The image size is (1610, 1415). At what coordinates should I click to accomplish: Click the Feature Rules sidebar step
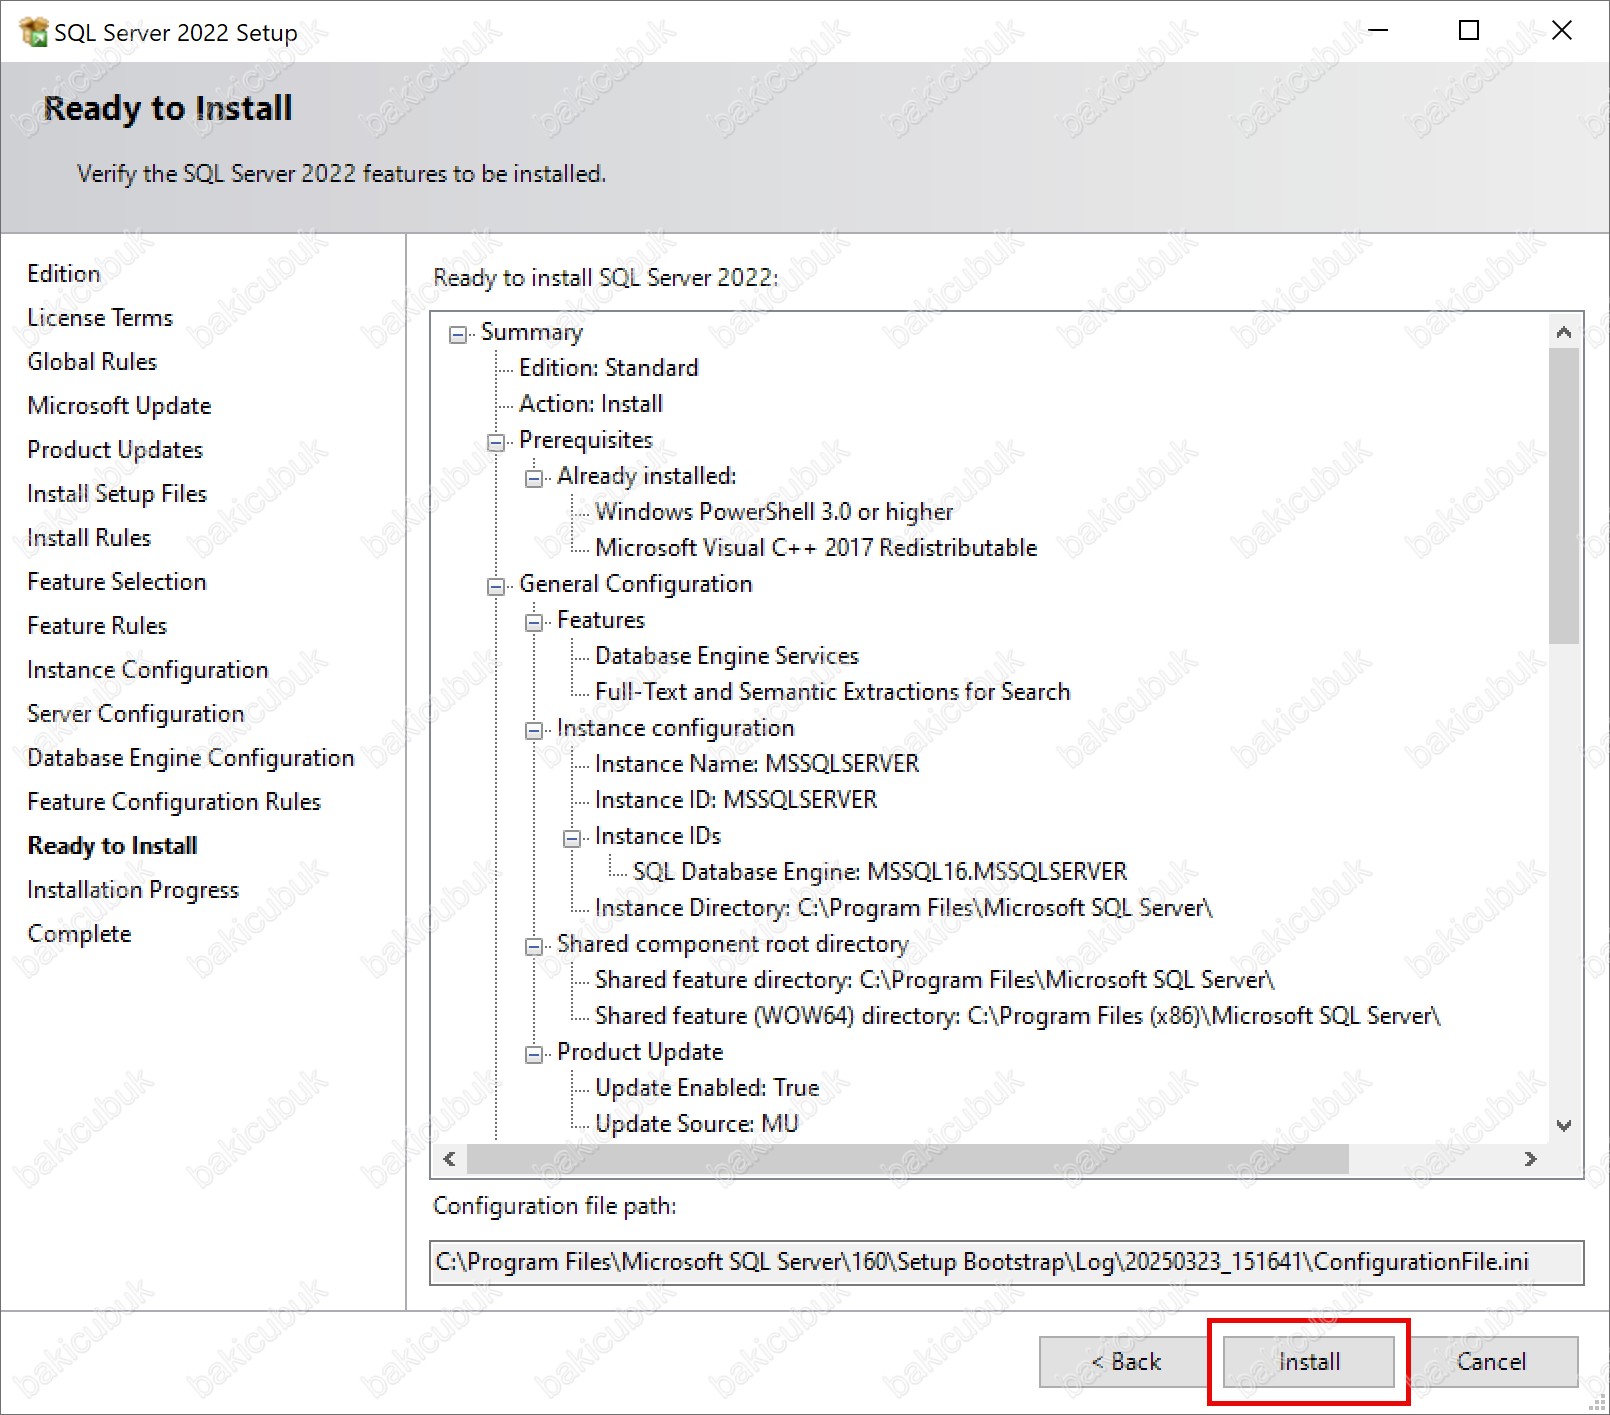97,626
